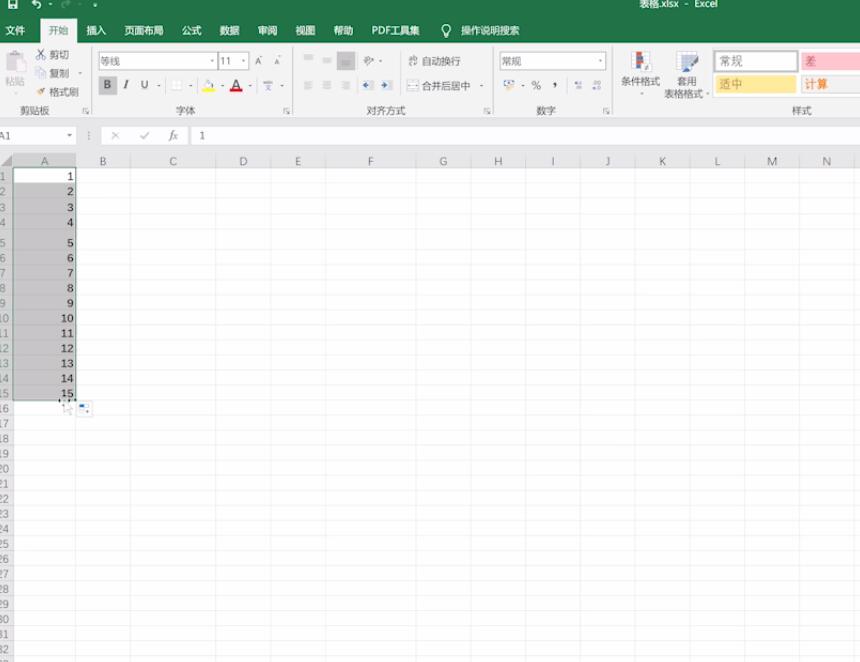Viewport: 860px width, 662px height.
Task: Apply comma style number format
Action: coord(555,85)
